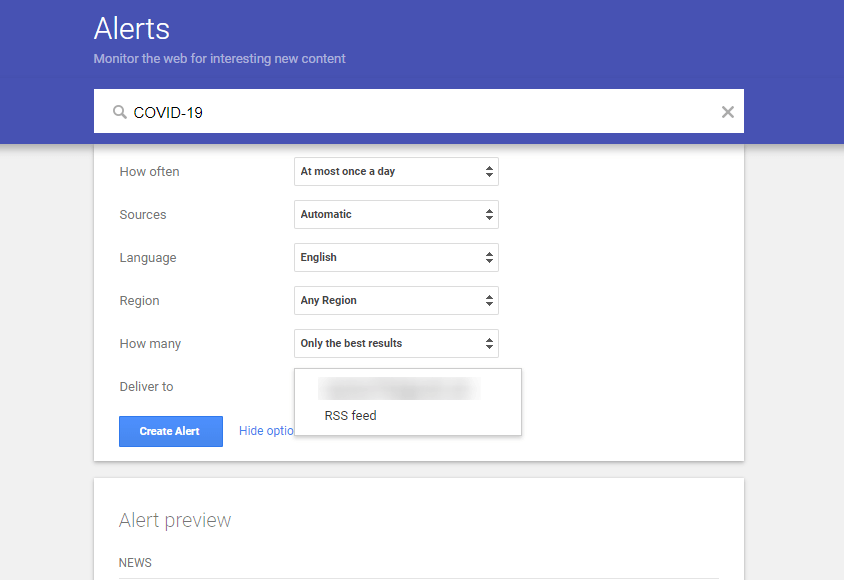Click the Language dropdown stepper arrows
844x580 pixels.
[x=487, y=257]
